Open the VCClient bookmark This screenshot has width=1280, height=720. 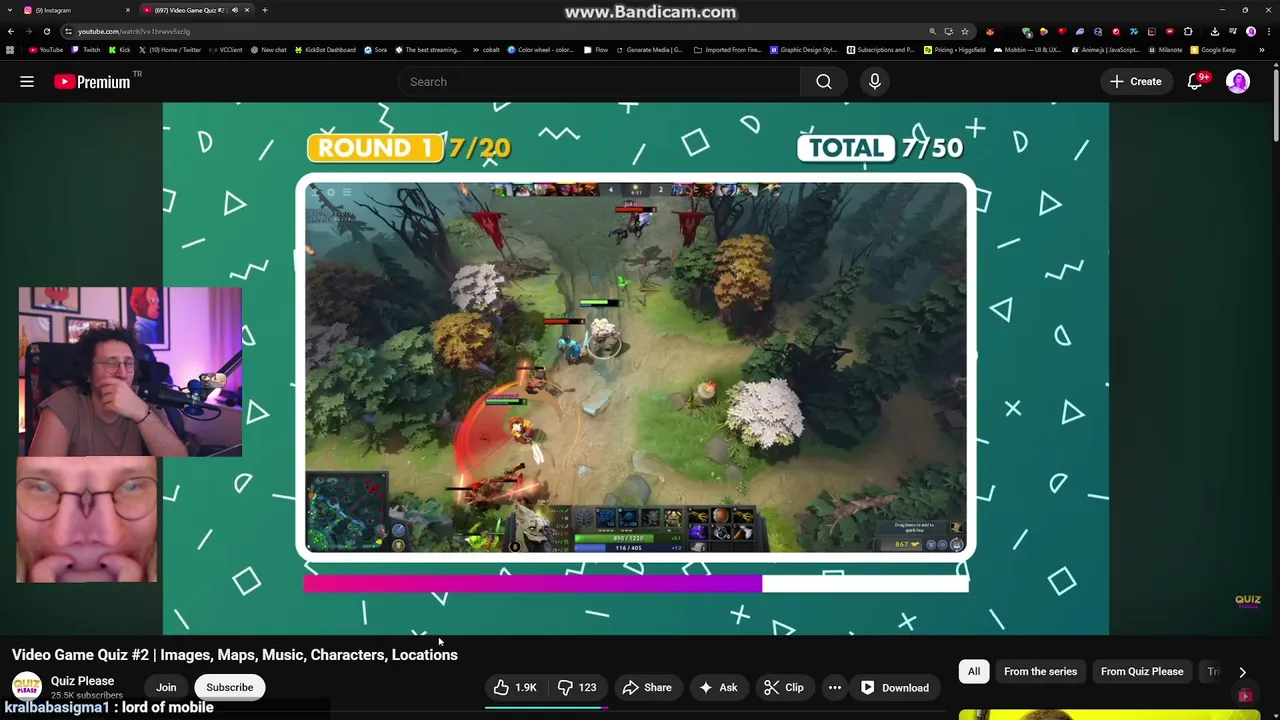[226, 50]
